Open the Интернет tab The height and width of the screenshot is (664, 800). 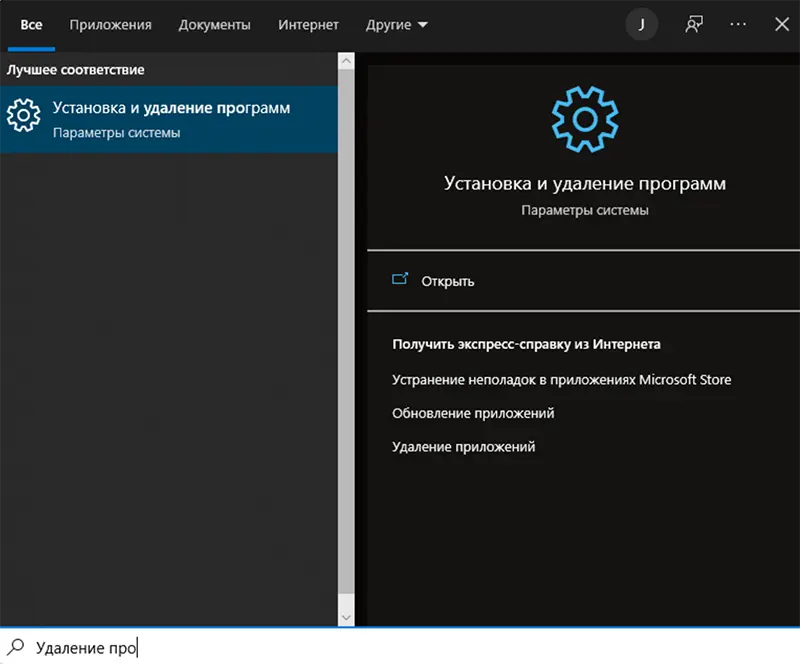coord(308,25)
